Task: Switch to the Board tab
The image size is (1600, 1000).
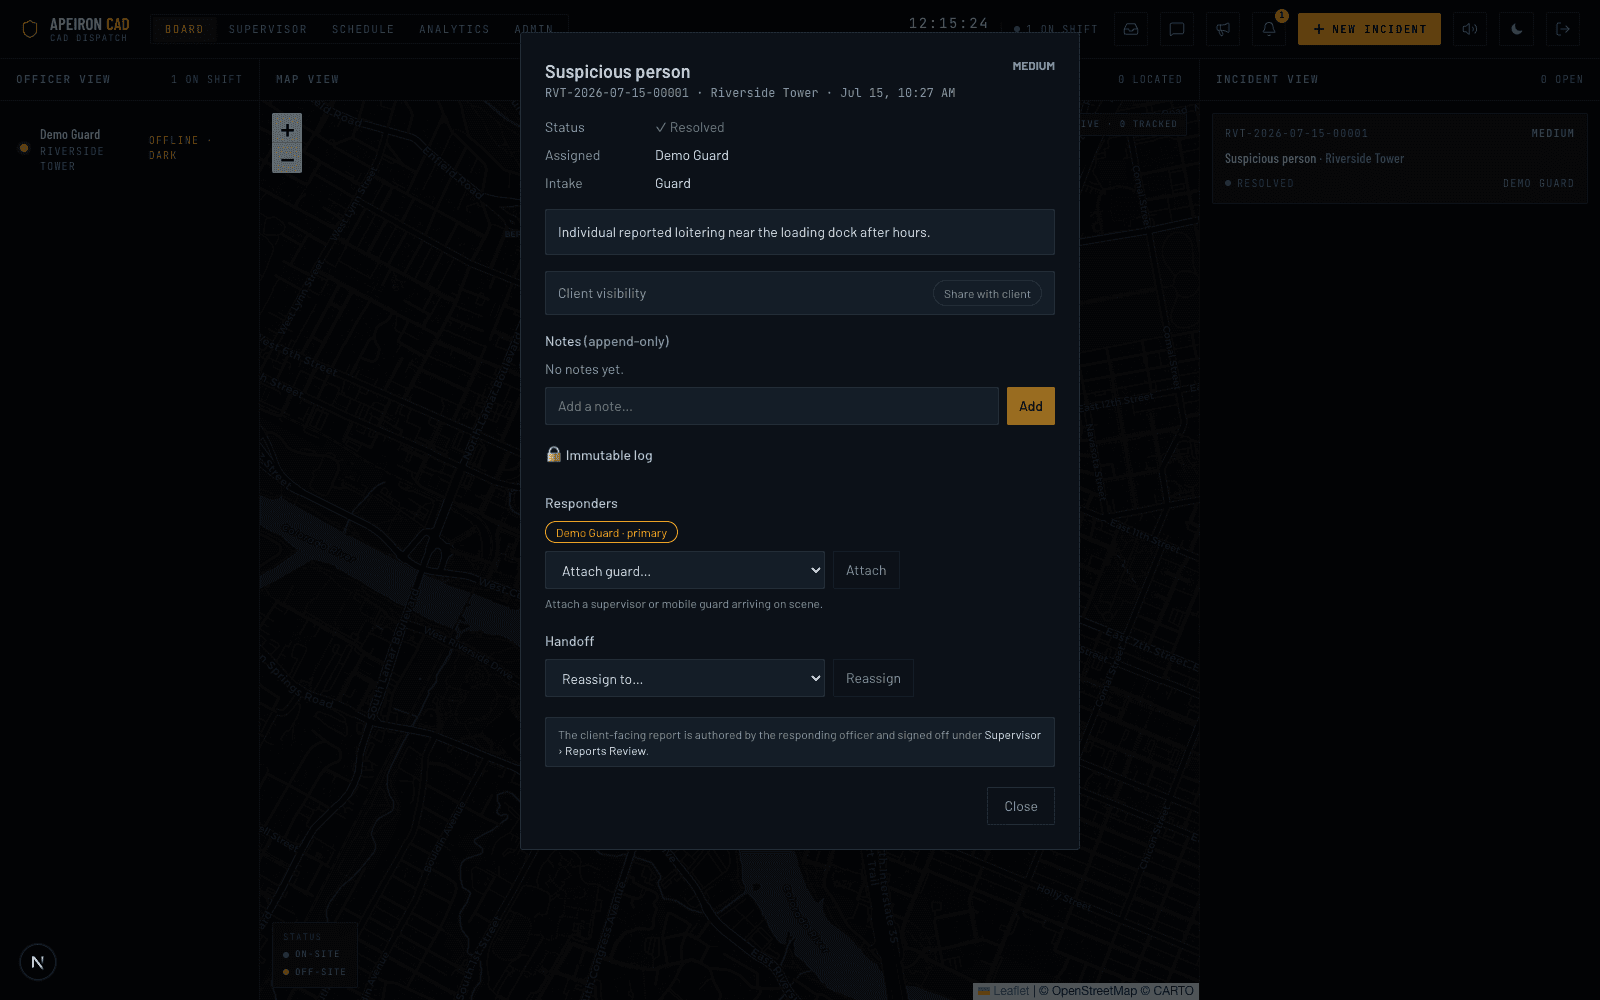Action: [x=184, y=29]
